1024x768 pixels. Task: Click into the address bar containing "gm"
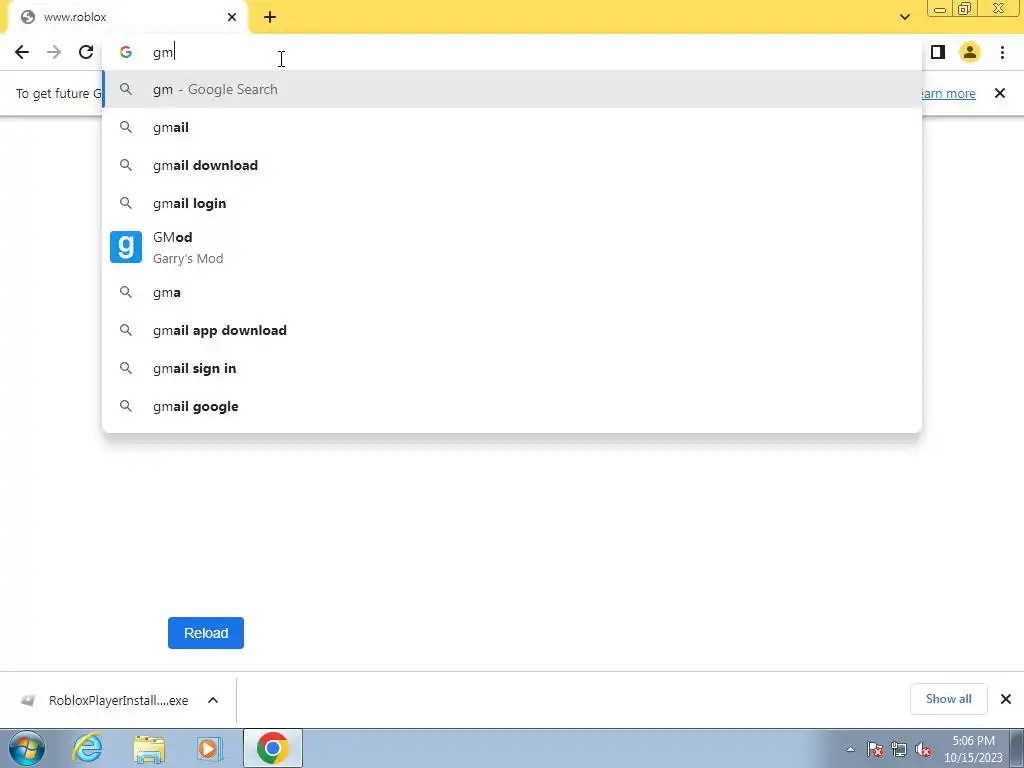pos(512,52)
